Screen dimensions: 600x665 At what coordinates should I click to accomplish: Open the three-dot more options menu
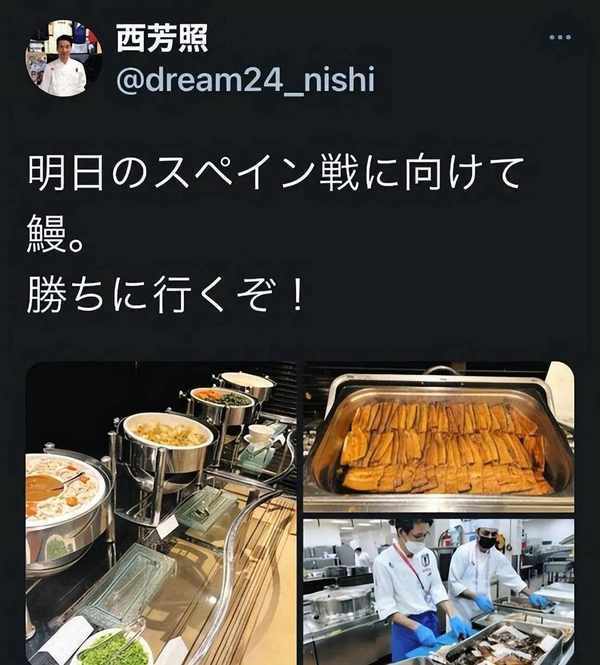pos(560,37)
